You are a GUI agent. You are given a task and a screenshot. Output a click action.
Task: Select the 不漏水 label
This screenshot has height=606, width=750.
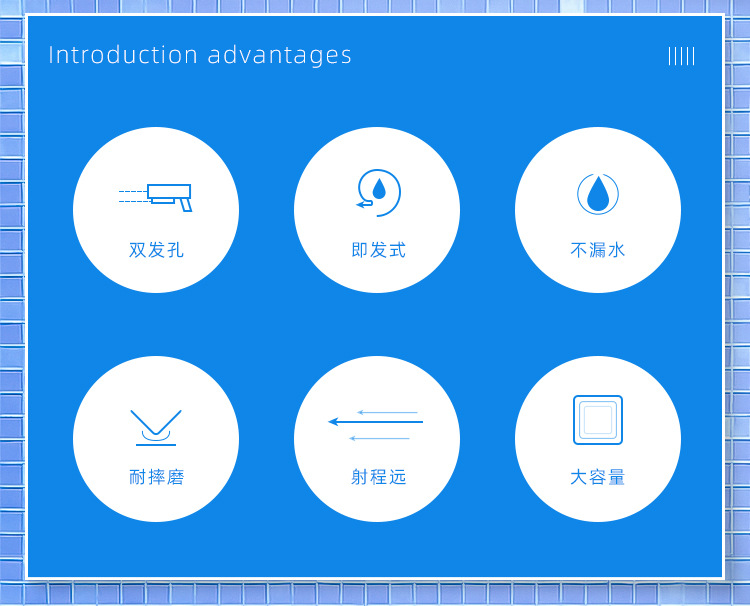[x=598, y=250]
